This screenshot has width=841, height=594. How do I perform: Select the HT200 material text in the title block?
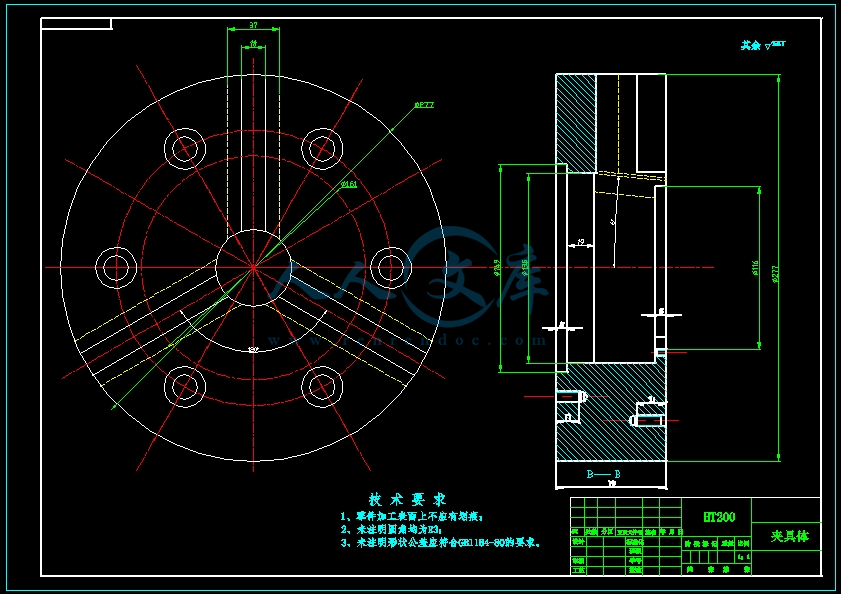point(719,517)
